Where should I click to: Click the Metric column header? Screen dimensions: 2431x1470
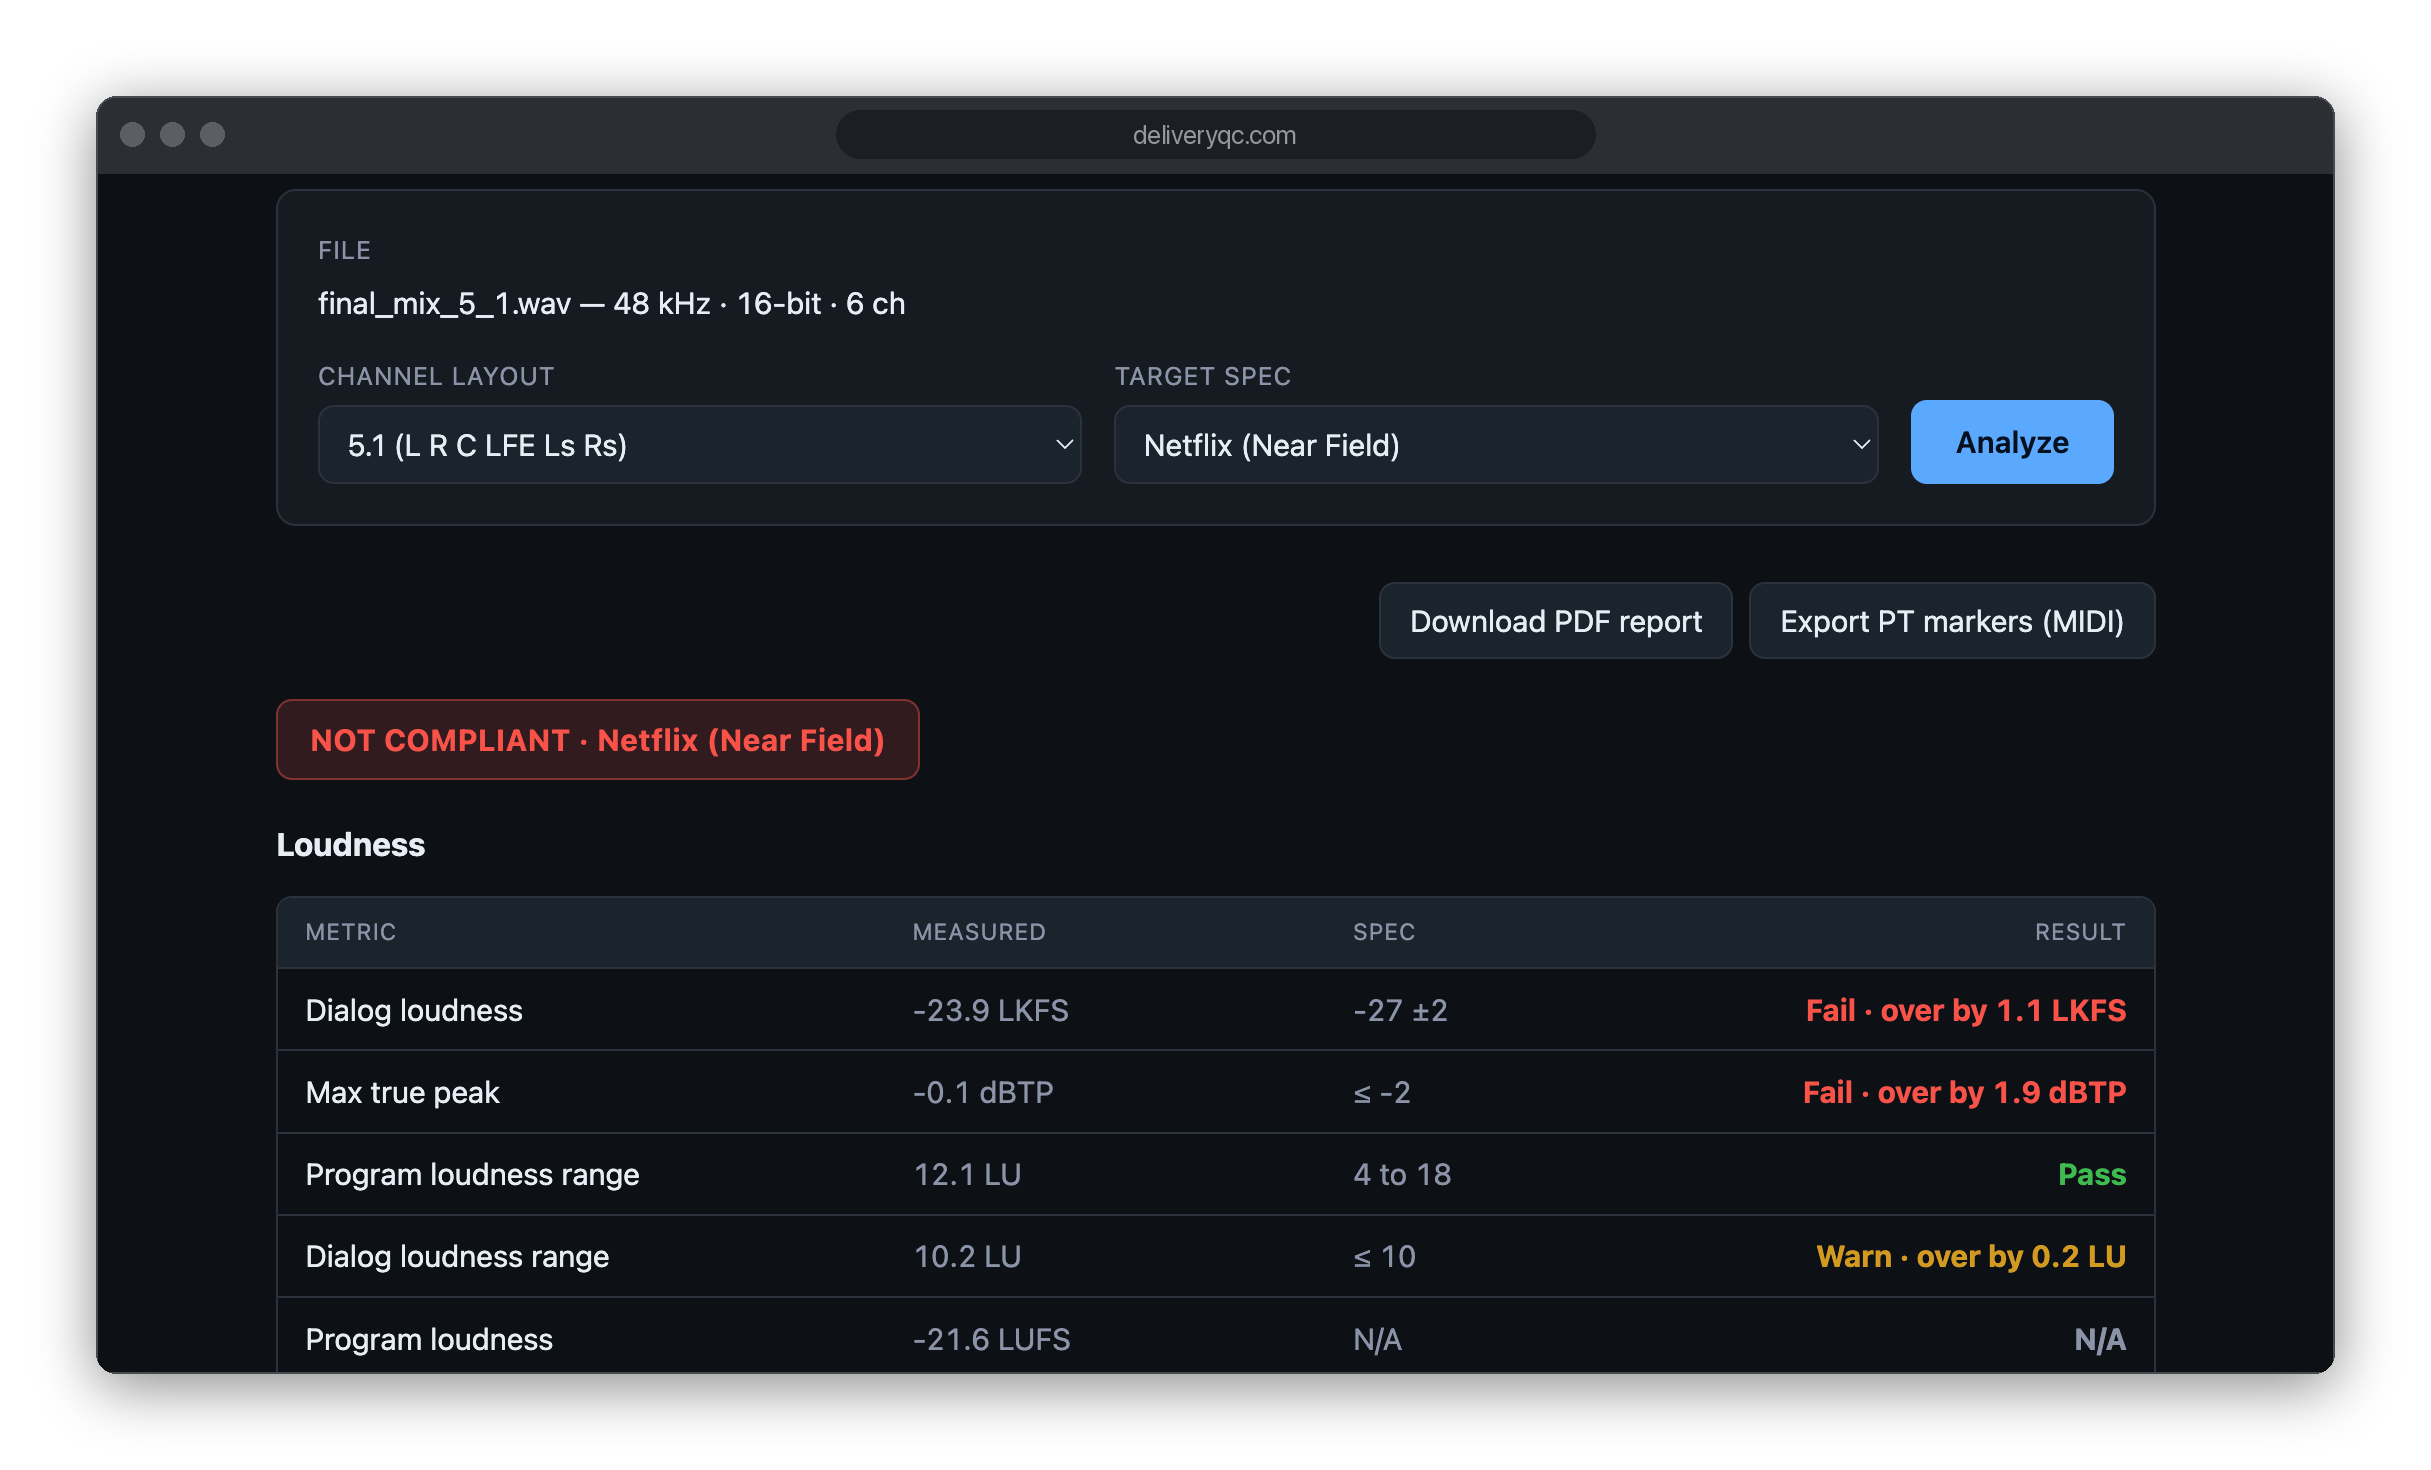click(x=351, y=932)
